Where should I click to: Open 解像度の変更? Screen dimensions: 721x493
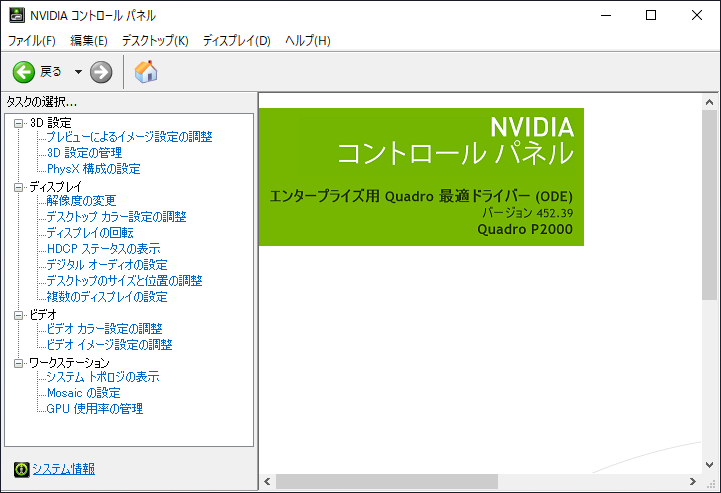81,201
